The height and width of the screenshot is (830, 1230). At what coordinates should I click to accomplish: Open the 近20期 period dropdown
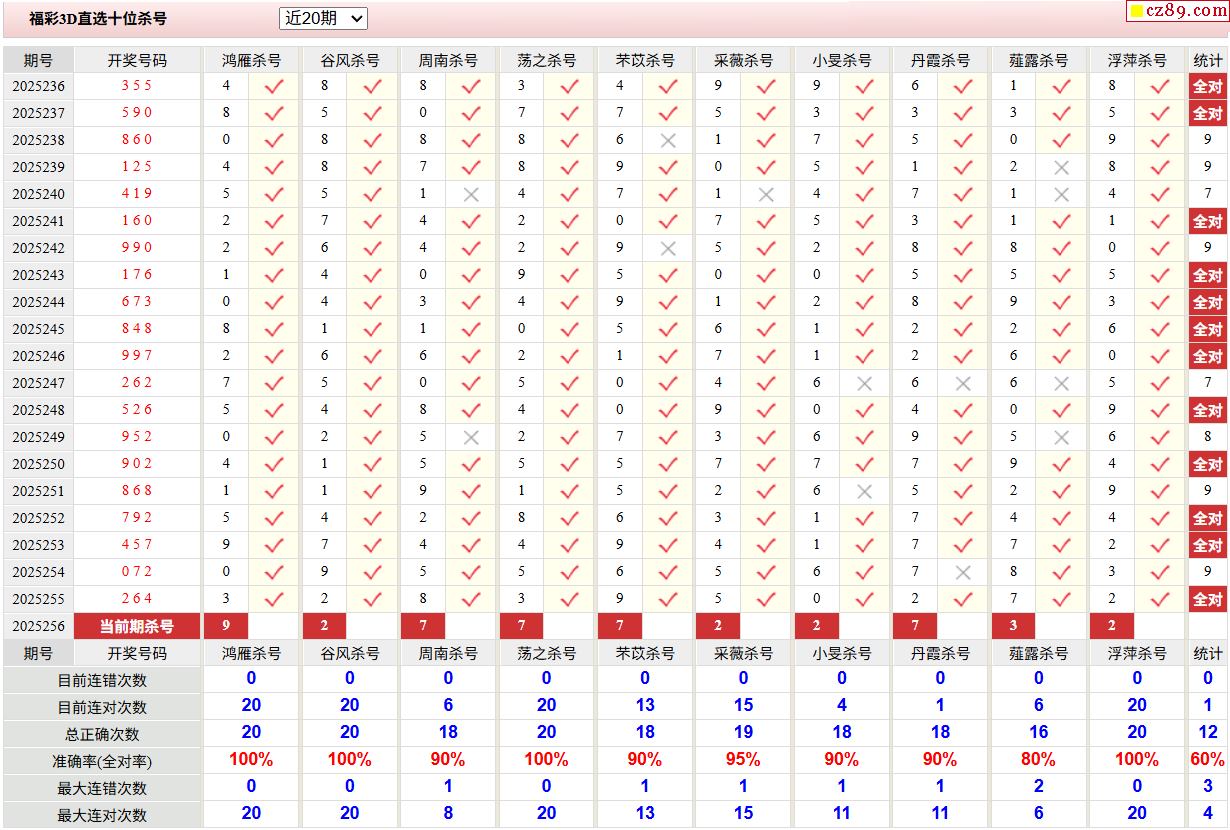click(x=324, y=18)
